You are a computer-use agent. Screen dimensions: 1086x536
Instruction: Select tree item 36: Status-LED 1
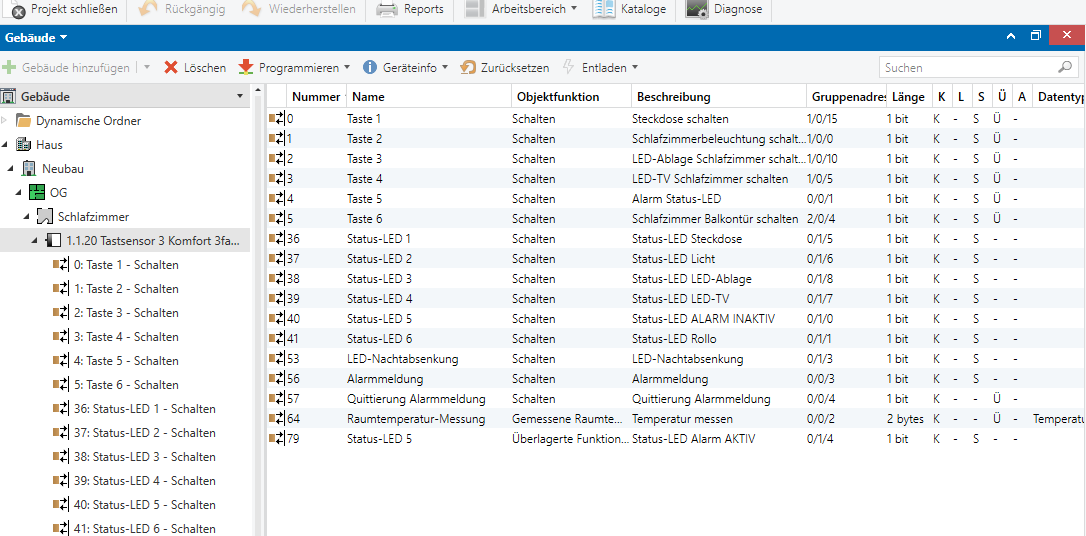(144, 409)
